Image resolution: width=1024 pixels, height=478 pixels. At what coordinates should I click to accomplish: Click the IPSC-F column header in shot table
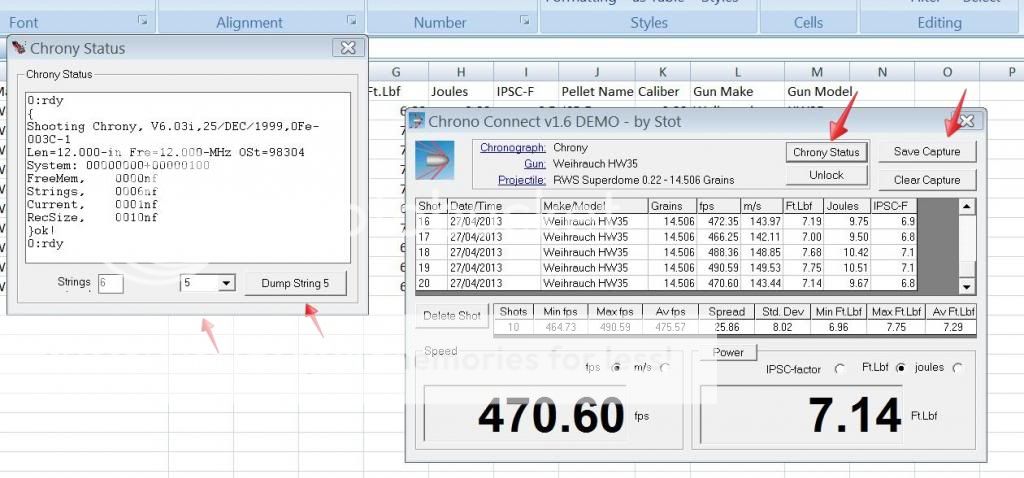(894, 206)
